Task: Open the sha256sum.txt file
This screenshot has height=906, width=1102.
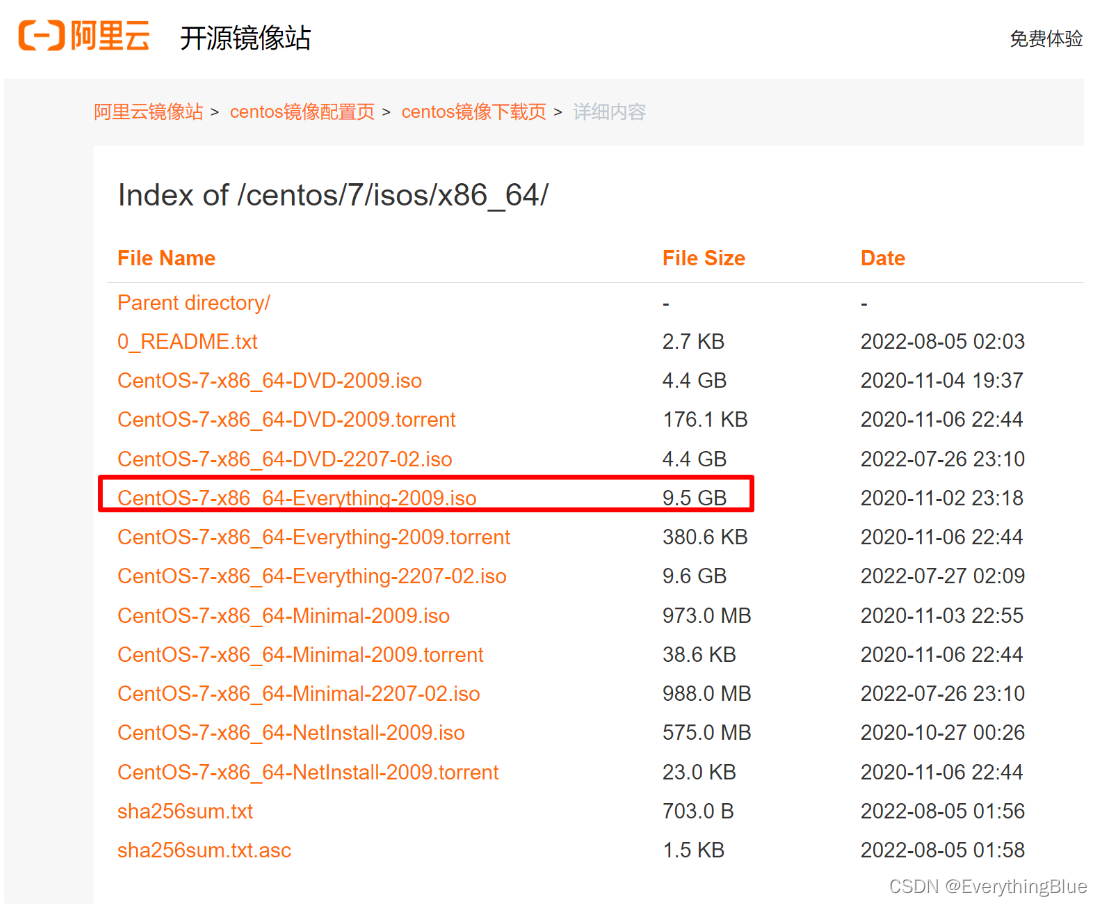Action: click(x=185, y=811)
